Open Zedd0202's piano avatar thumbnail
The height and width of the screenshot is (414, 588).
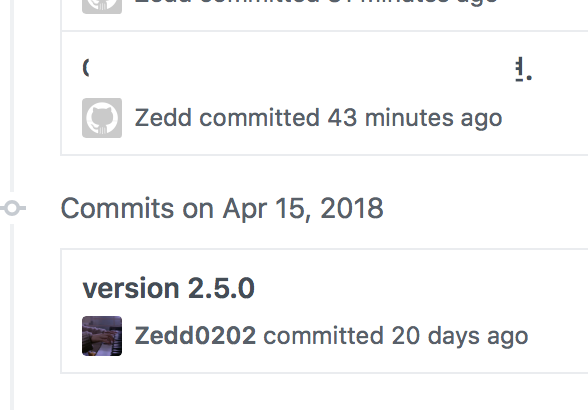coord(102,336)
